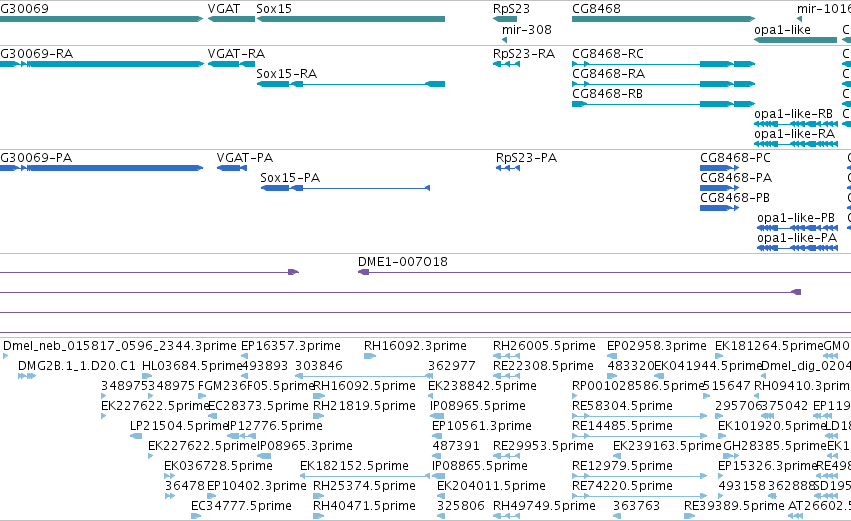This screenshot has height=521, width=851.
Task: Select the opa1-like-PA coding label
Action: (x=797, y=238)
